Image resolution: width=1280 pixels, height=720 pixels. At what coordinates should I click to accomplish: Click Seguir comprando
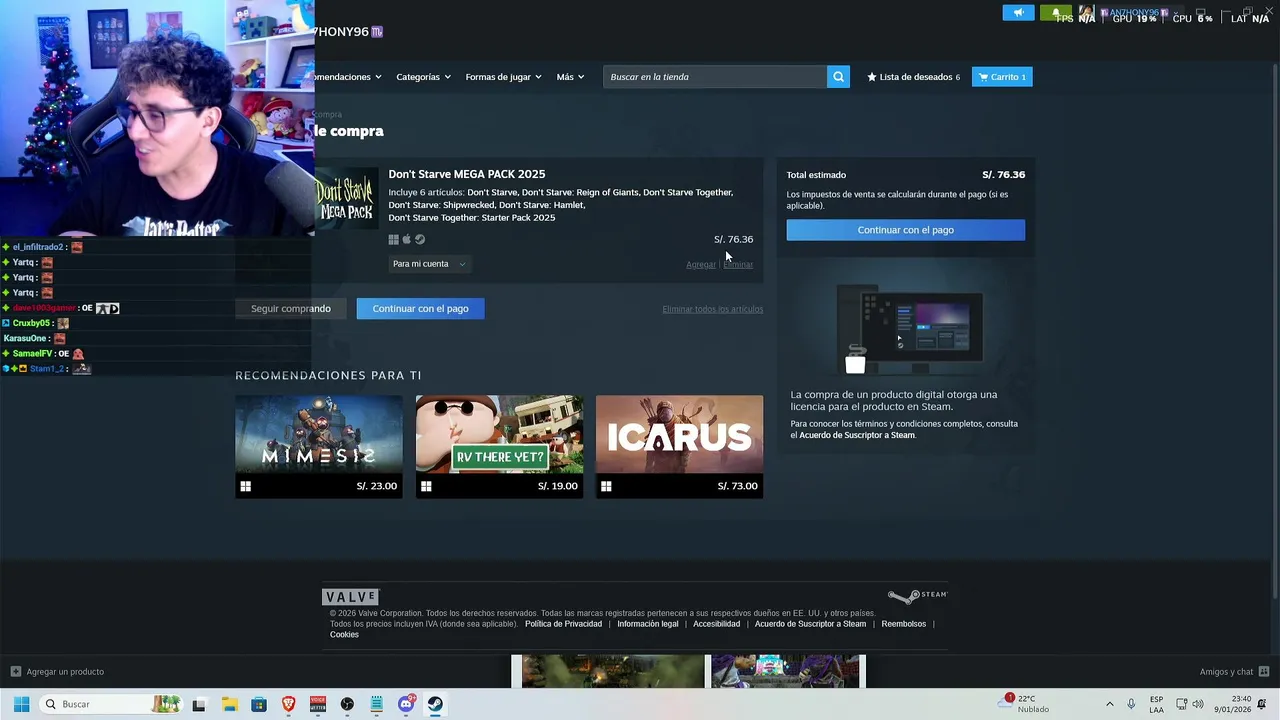point(290,309)
